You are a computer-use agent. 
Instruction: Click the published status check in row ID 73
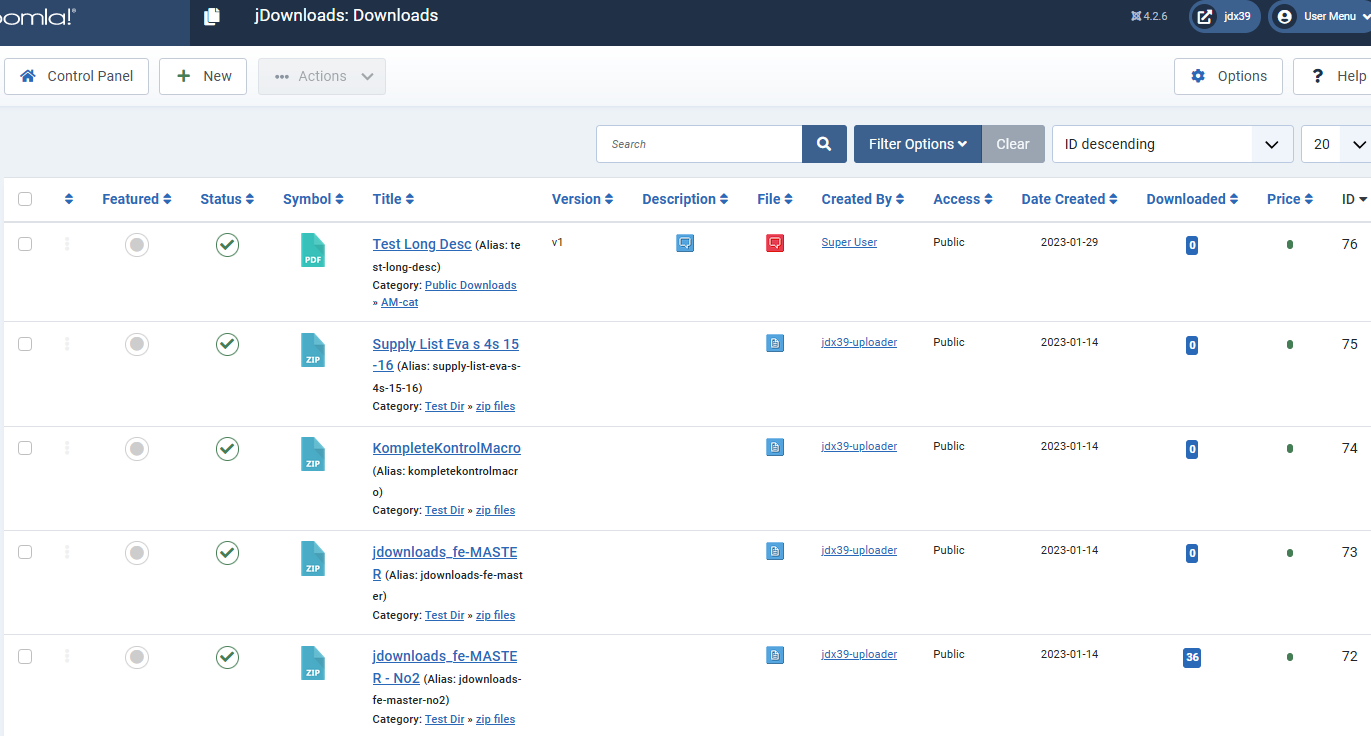[228, 553]
